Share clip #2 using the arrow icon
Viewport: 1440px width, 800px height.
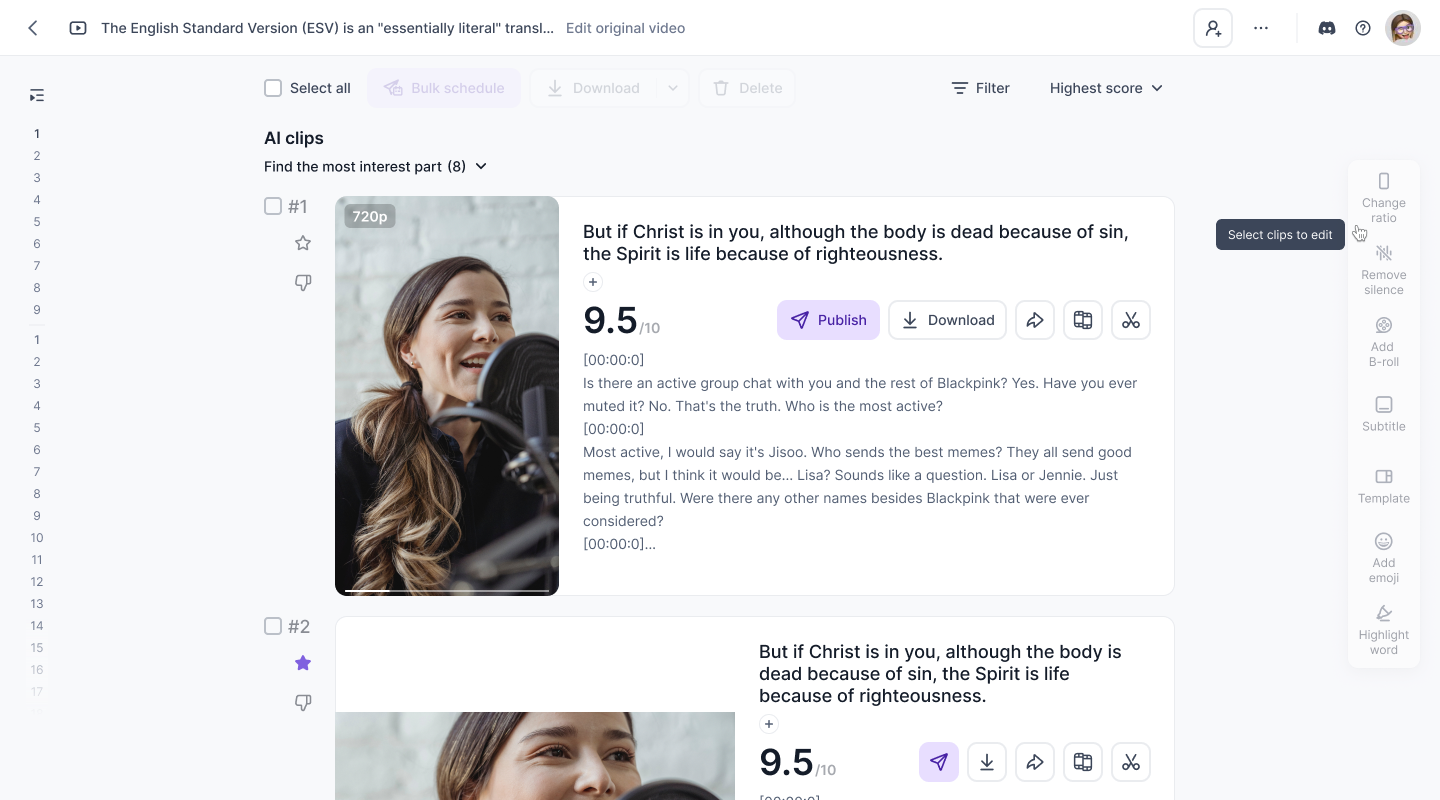[1035, 762]
